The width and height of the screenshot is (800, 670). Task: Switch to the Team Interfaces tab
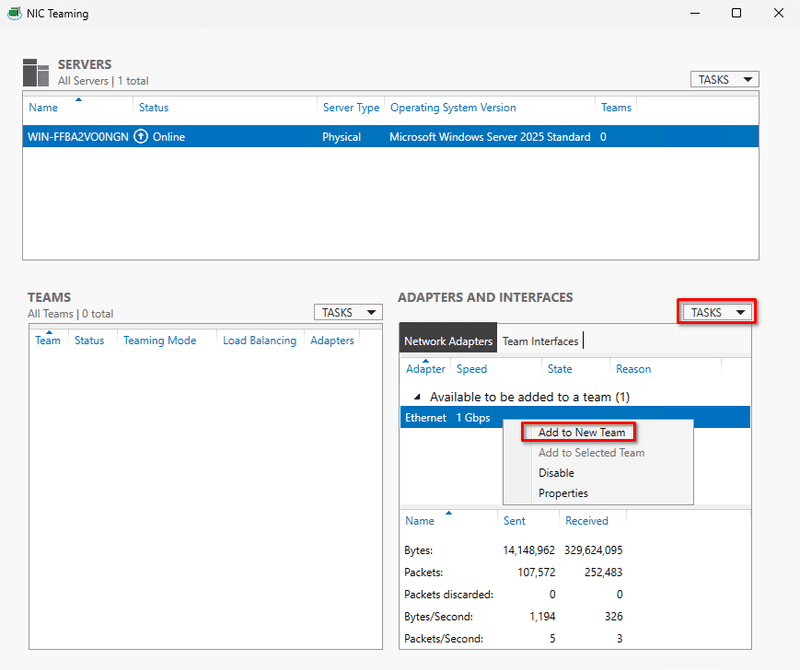(541, 340)
